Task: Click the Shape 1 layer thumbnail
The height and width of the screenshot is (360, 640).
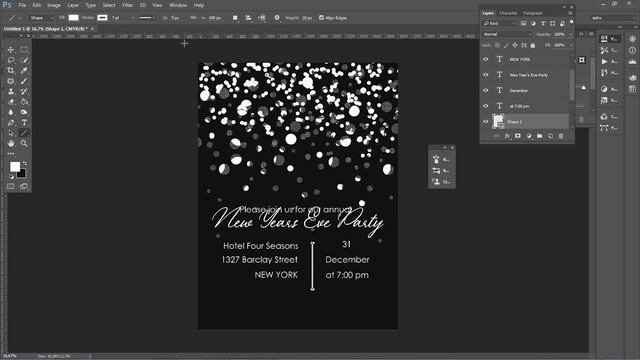Action: point(498,122)
